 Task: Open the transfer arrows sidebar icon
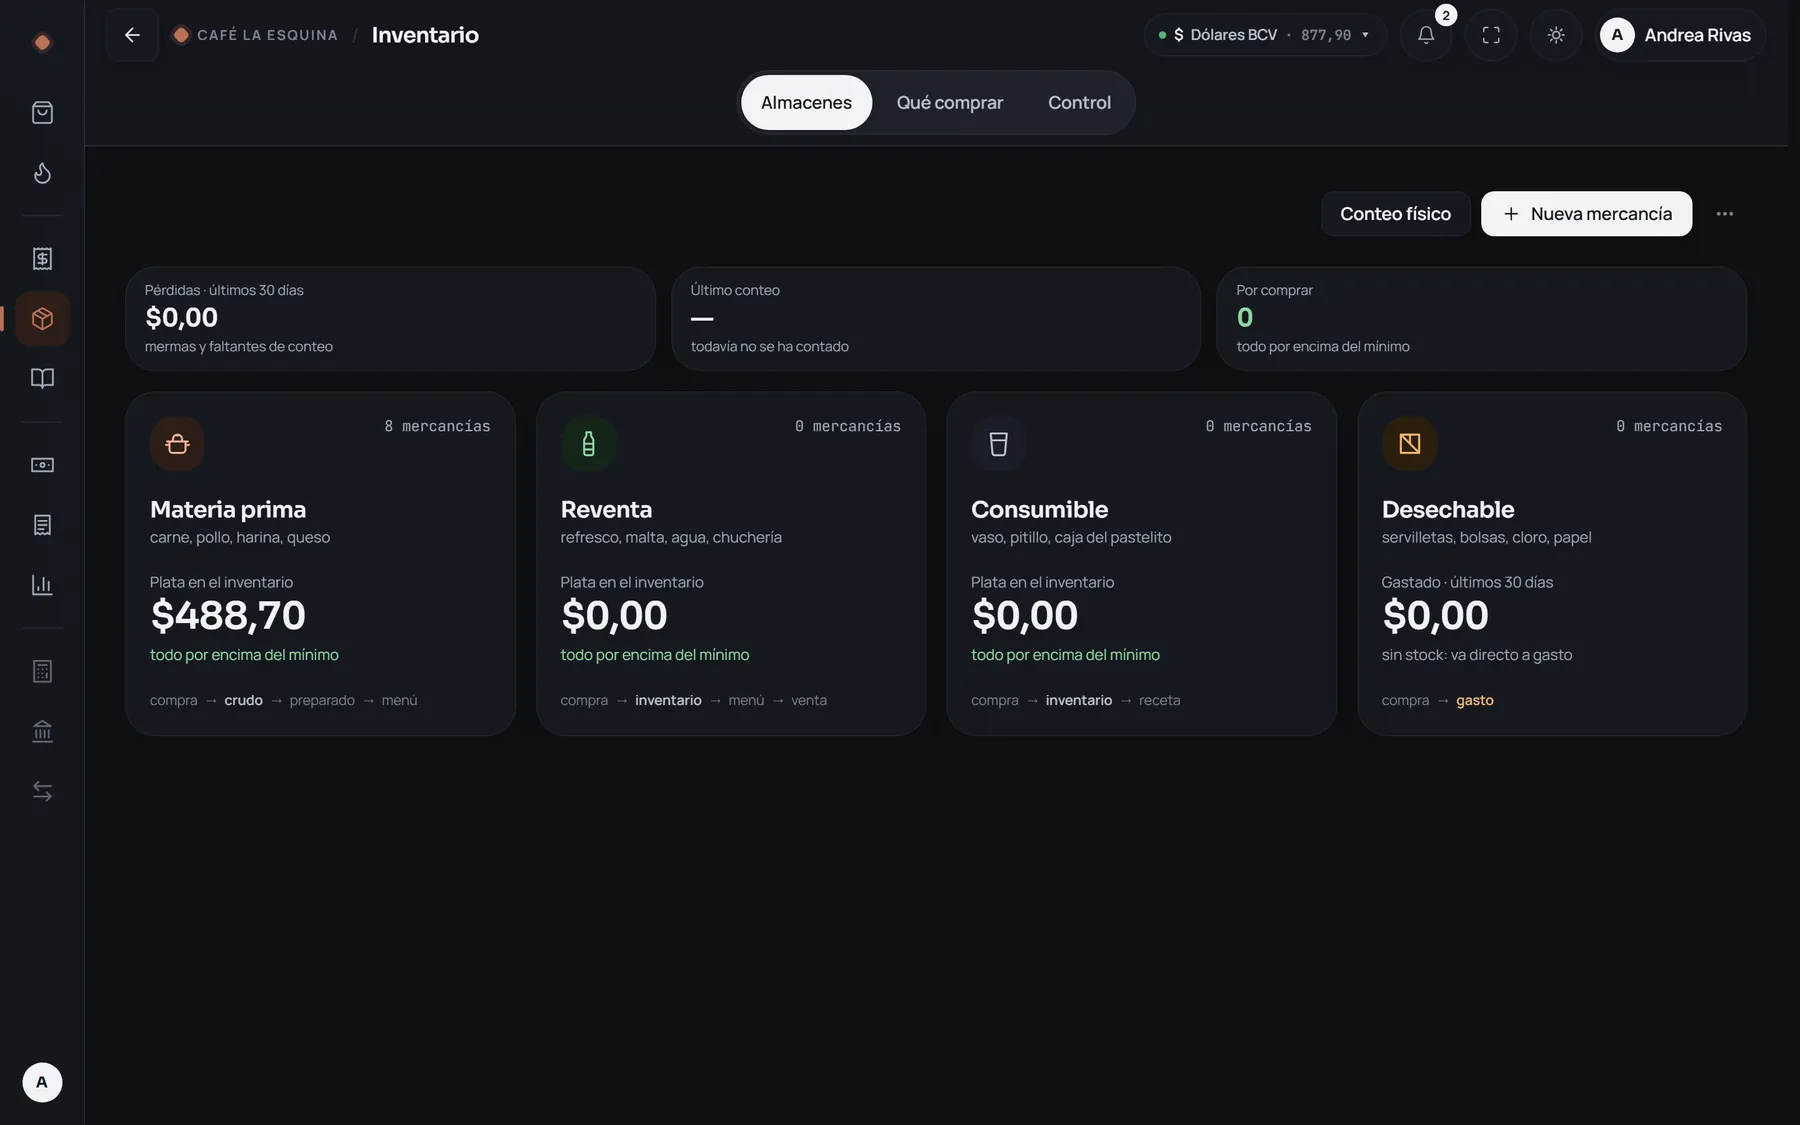click(x=42, y=791)
